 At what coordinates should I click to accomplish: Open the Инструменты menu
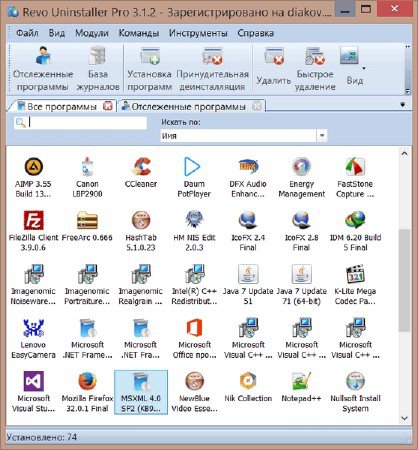pos(198,33)
